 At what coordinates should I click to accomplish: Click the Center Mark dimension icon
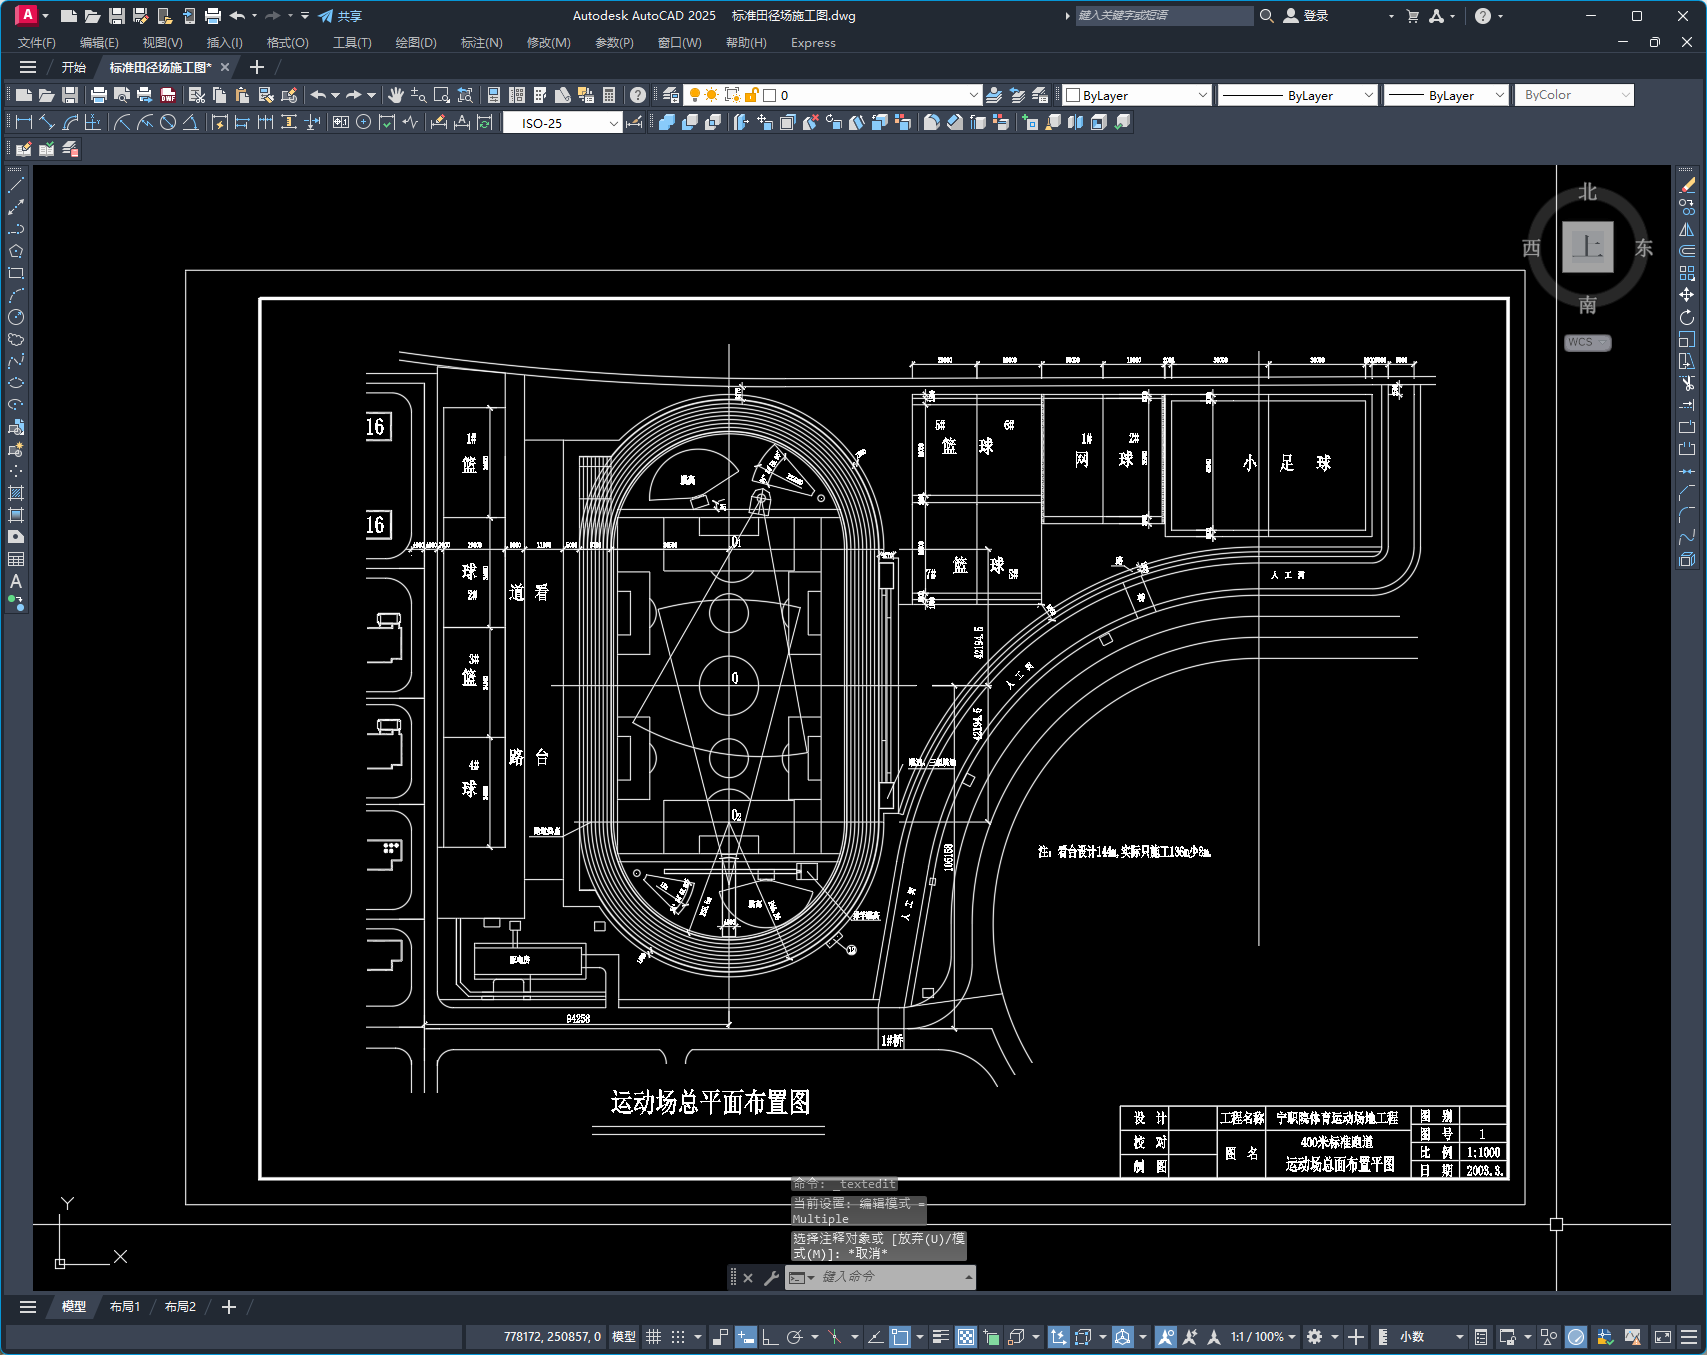(364, 122)
